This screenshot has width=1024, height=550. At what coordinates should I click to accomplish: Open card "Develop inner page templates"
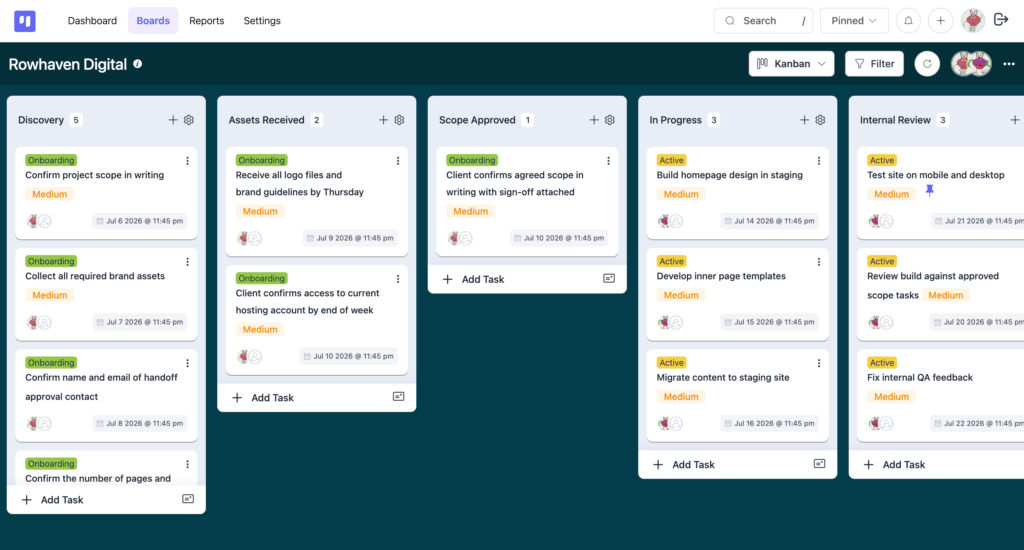pos(721,276)
